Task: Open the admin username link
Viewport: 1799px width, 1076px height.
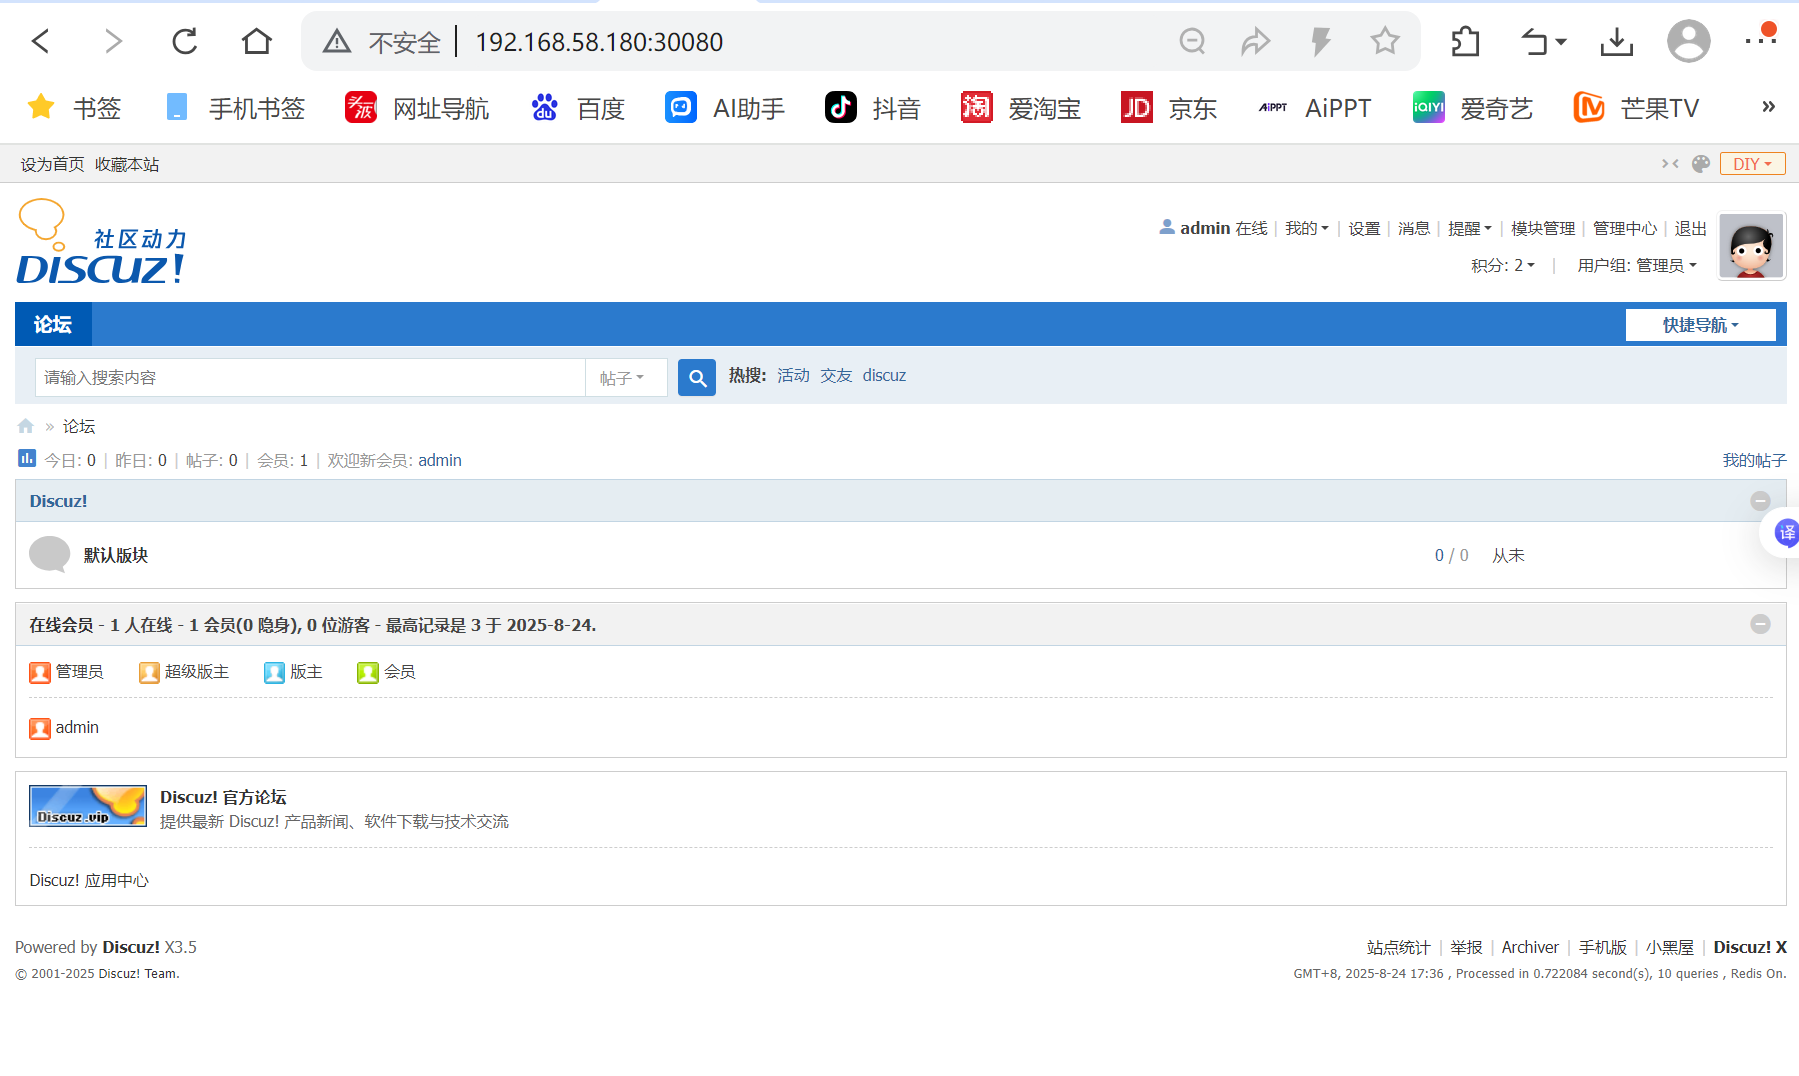Action: click(x=1205, y=228)
